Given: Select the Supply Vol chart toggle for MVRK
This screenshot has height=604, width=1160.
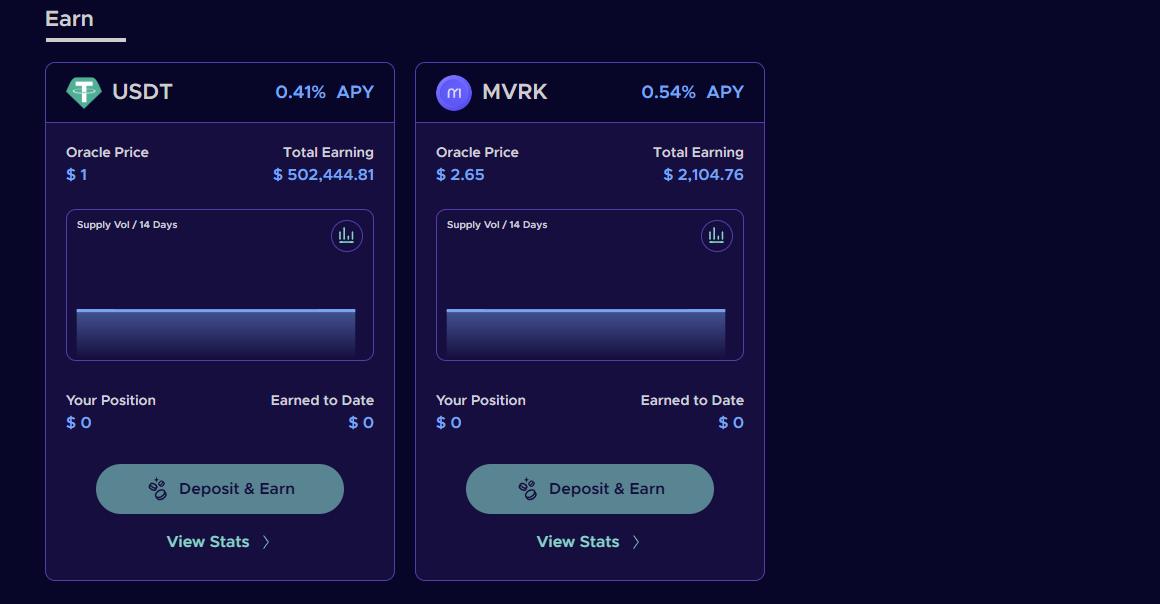Looking at the screenshot, I should pyautogui.click(x=717, y=235).
